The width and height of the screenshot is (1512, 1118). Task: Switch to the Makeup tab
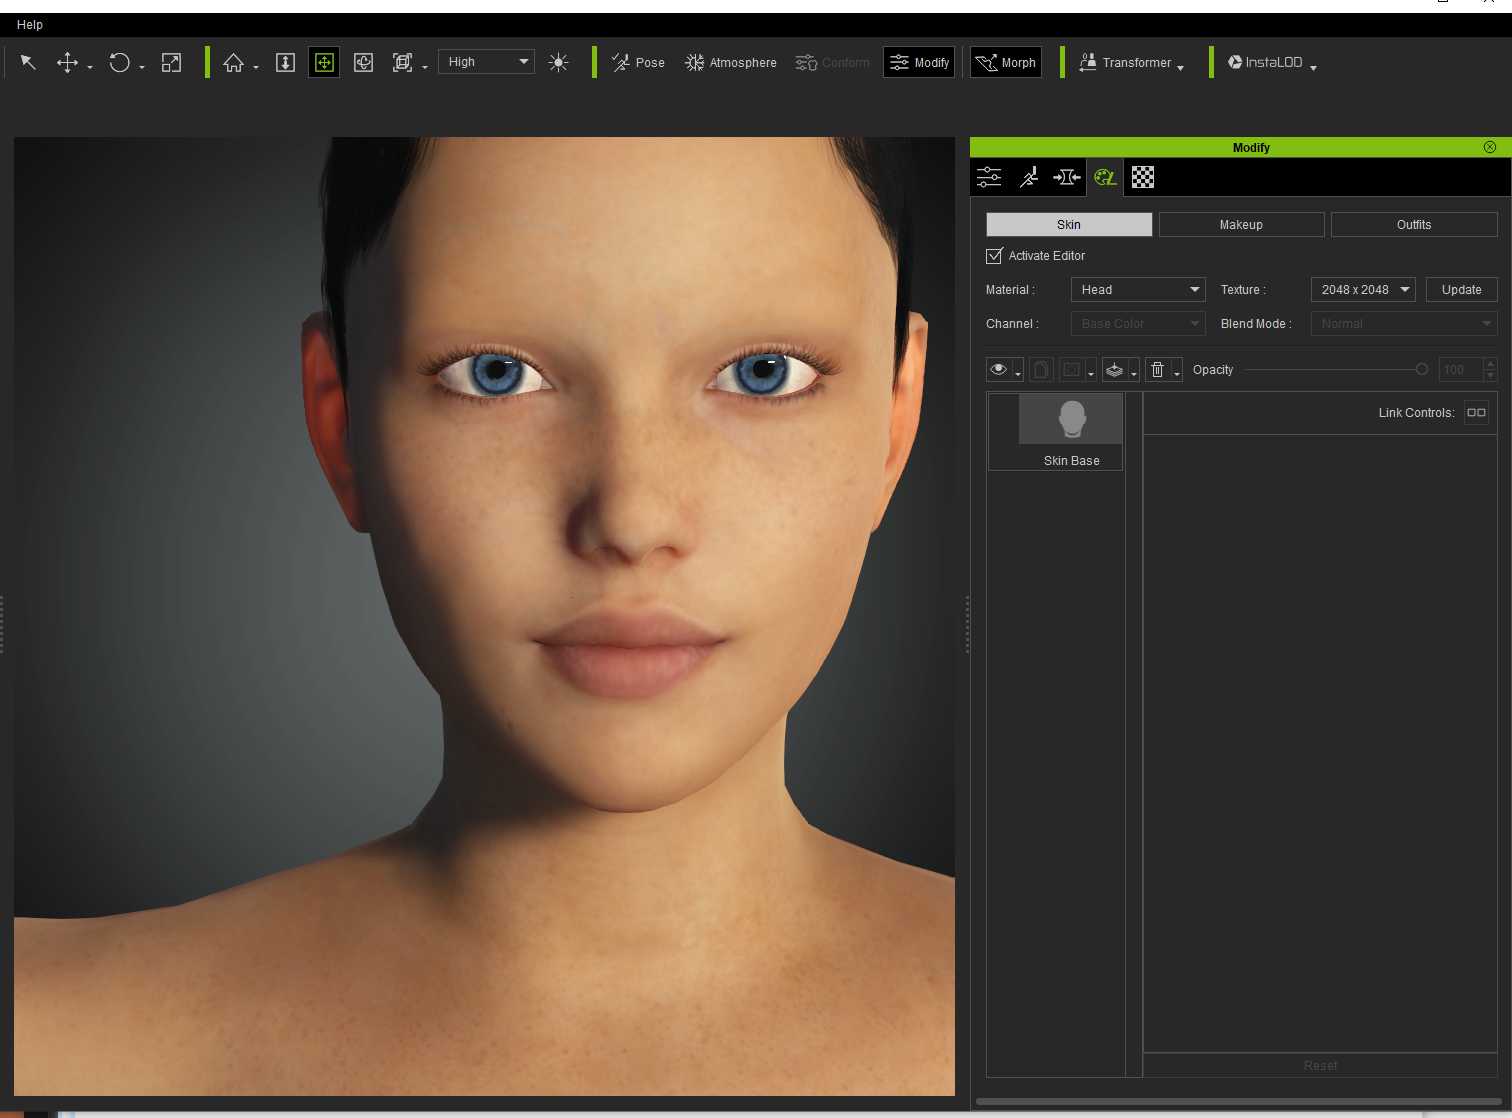click(x=1241, y=225)
